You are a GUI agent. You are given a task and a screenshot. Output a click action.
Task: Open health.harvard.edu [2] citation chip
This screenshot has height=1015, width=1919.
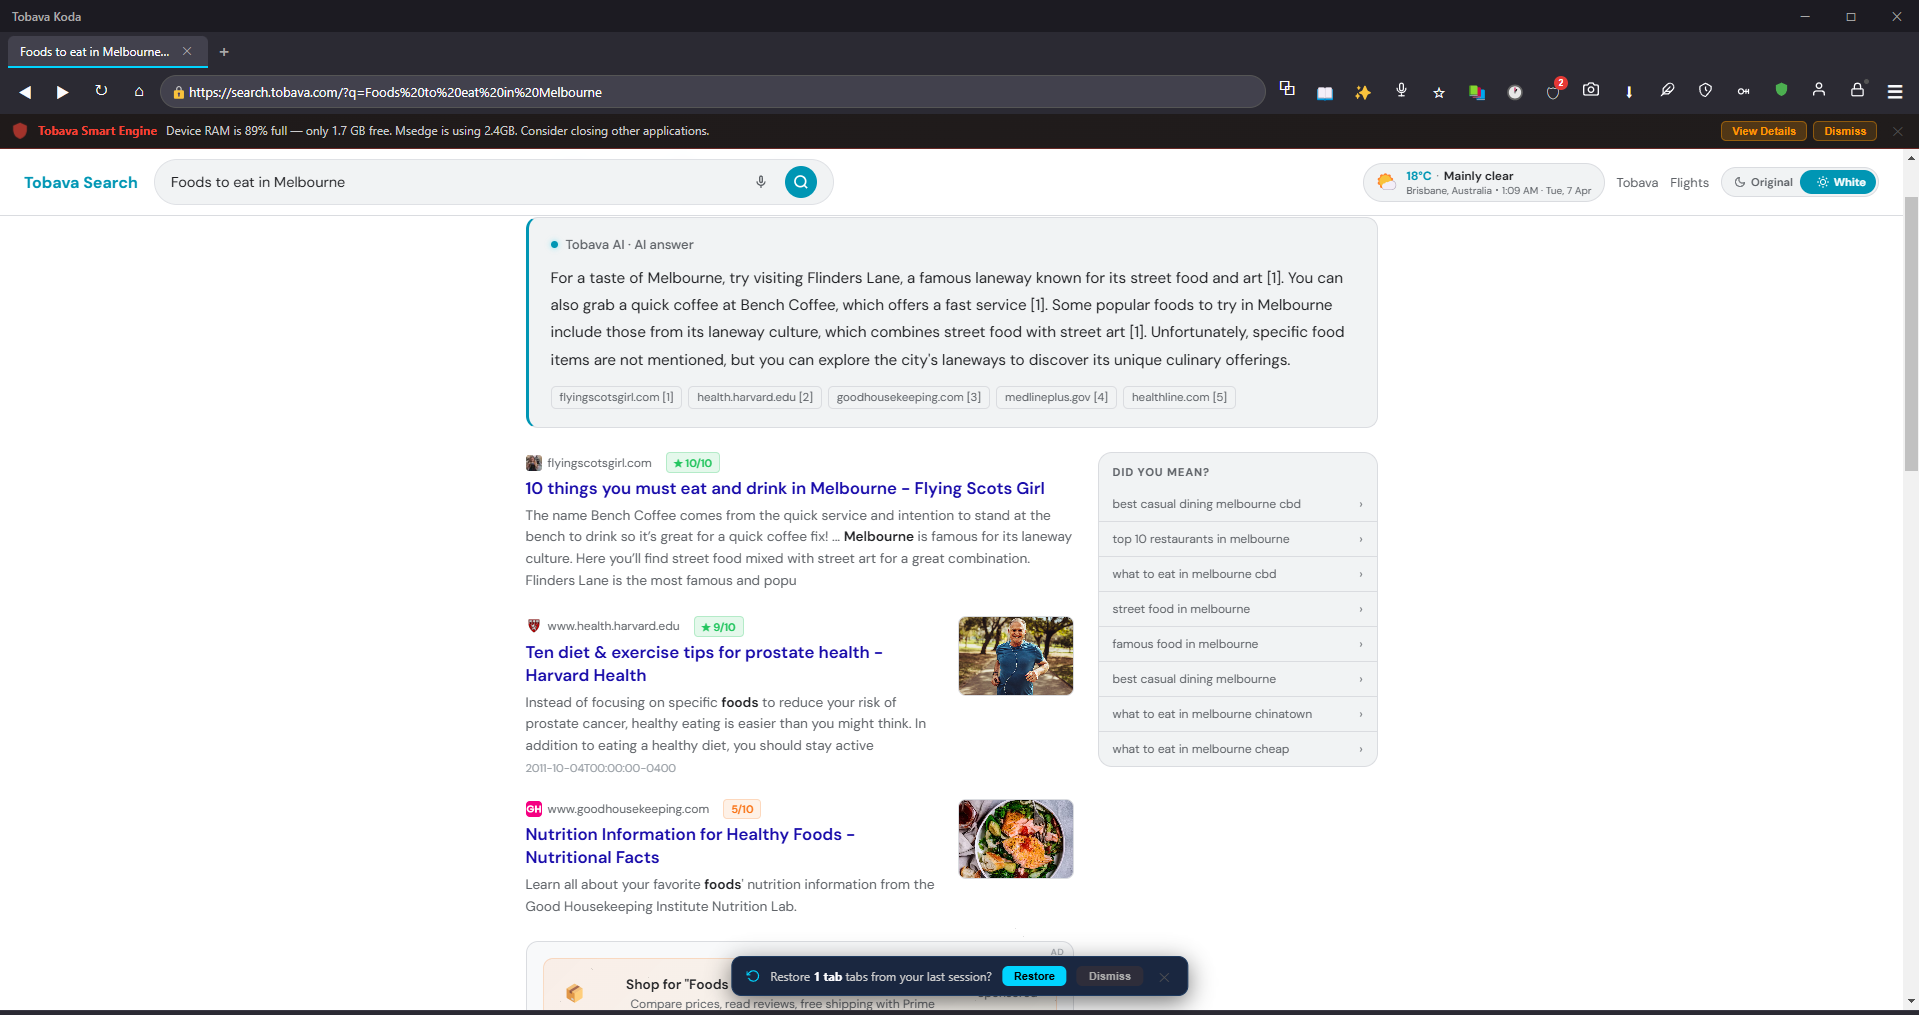click(x=755, y=397)
